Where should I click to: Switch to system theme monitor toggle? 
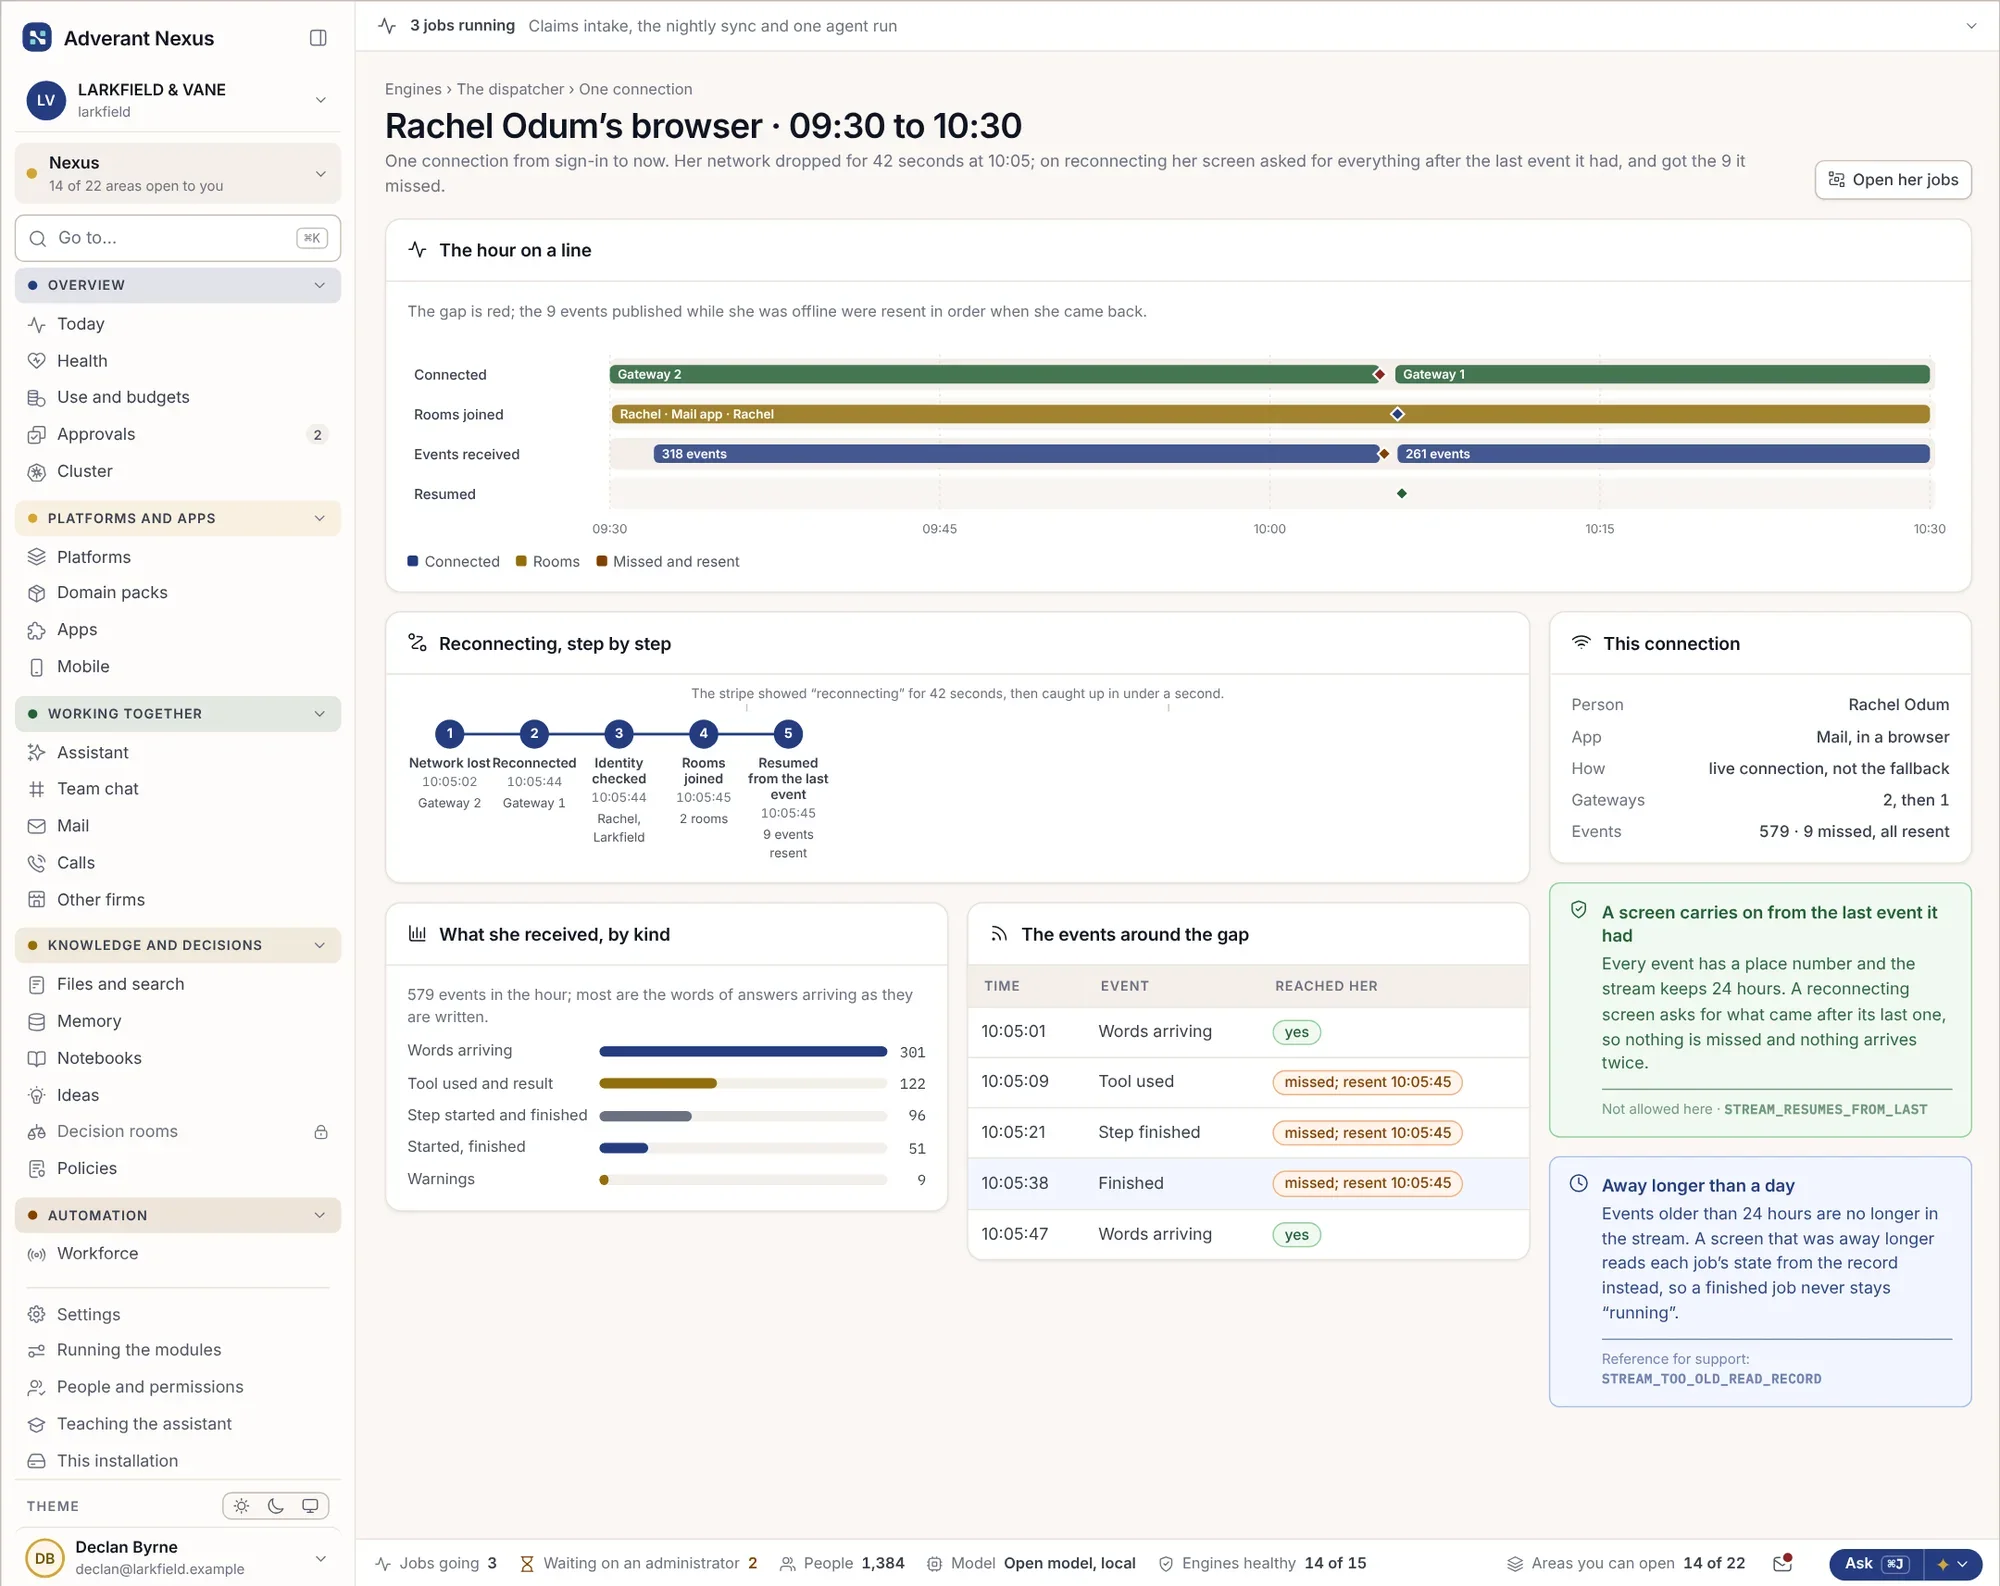click(310, 1506)
